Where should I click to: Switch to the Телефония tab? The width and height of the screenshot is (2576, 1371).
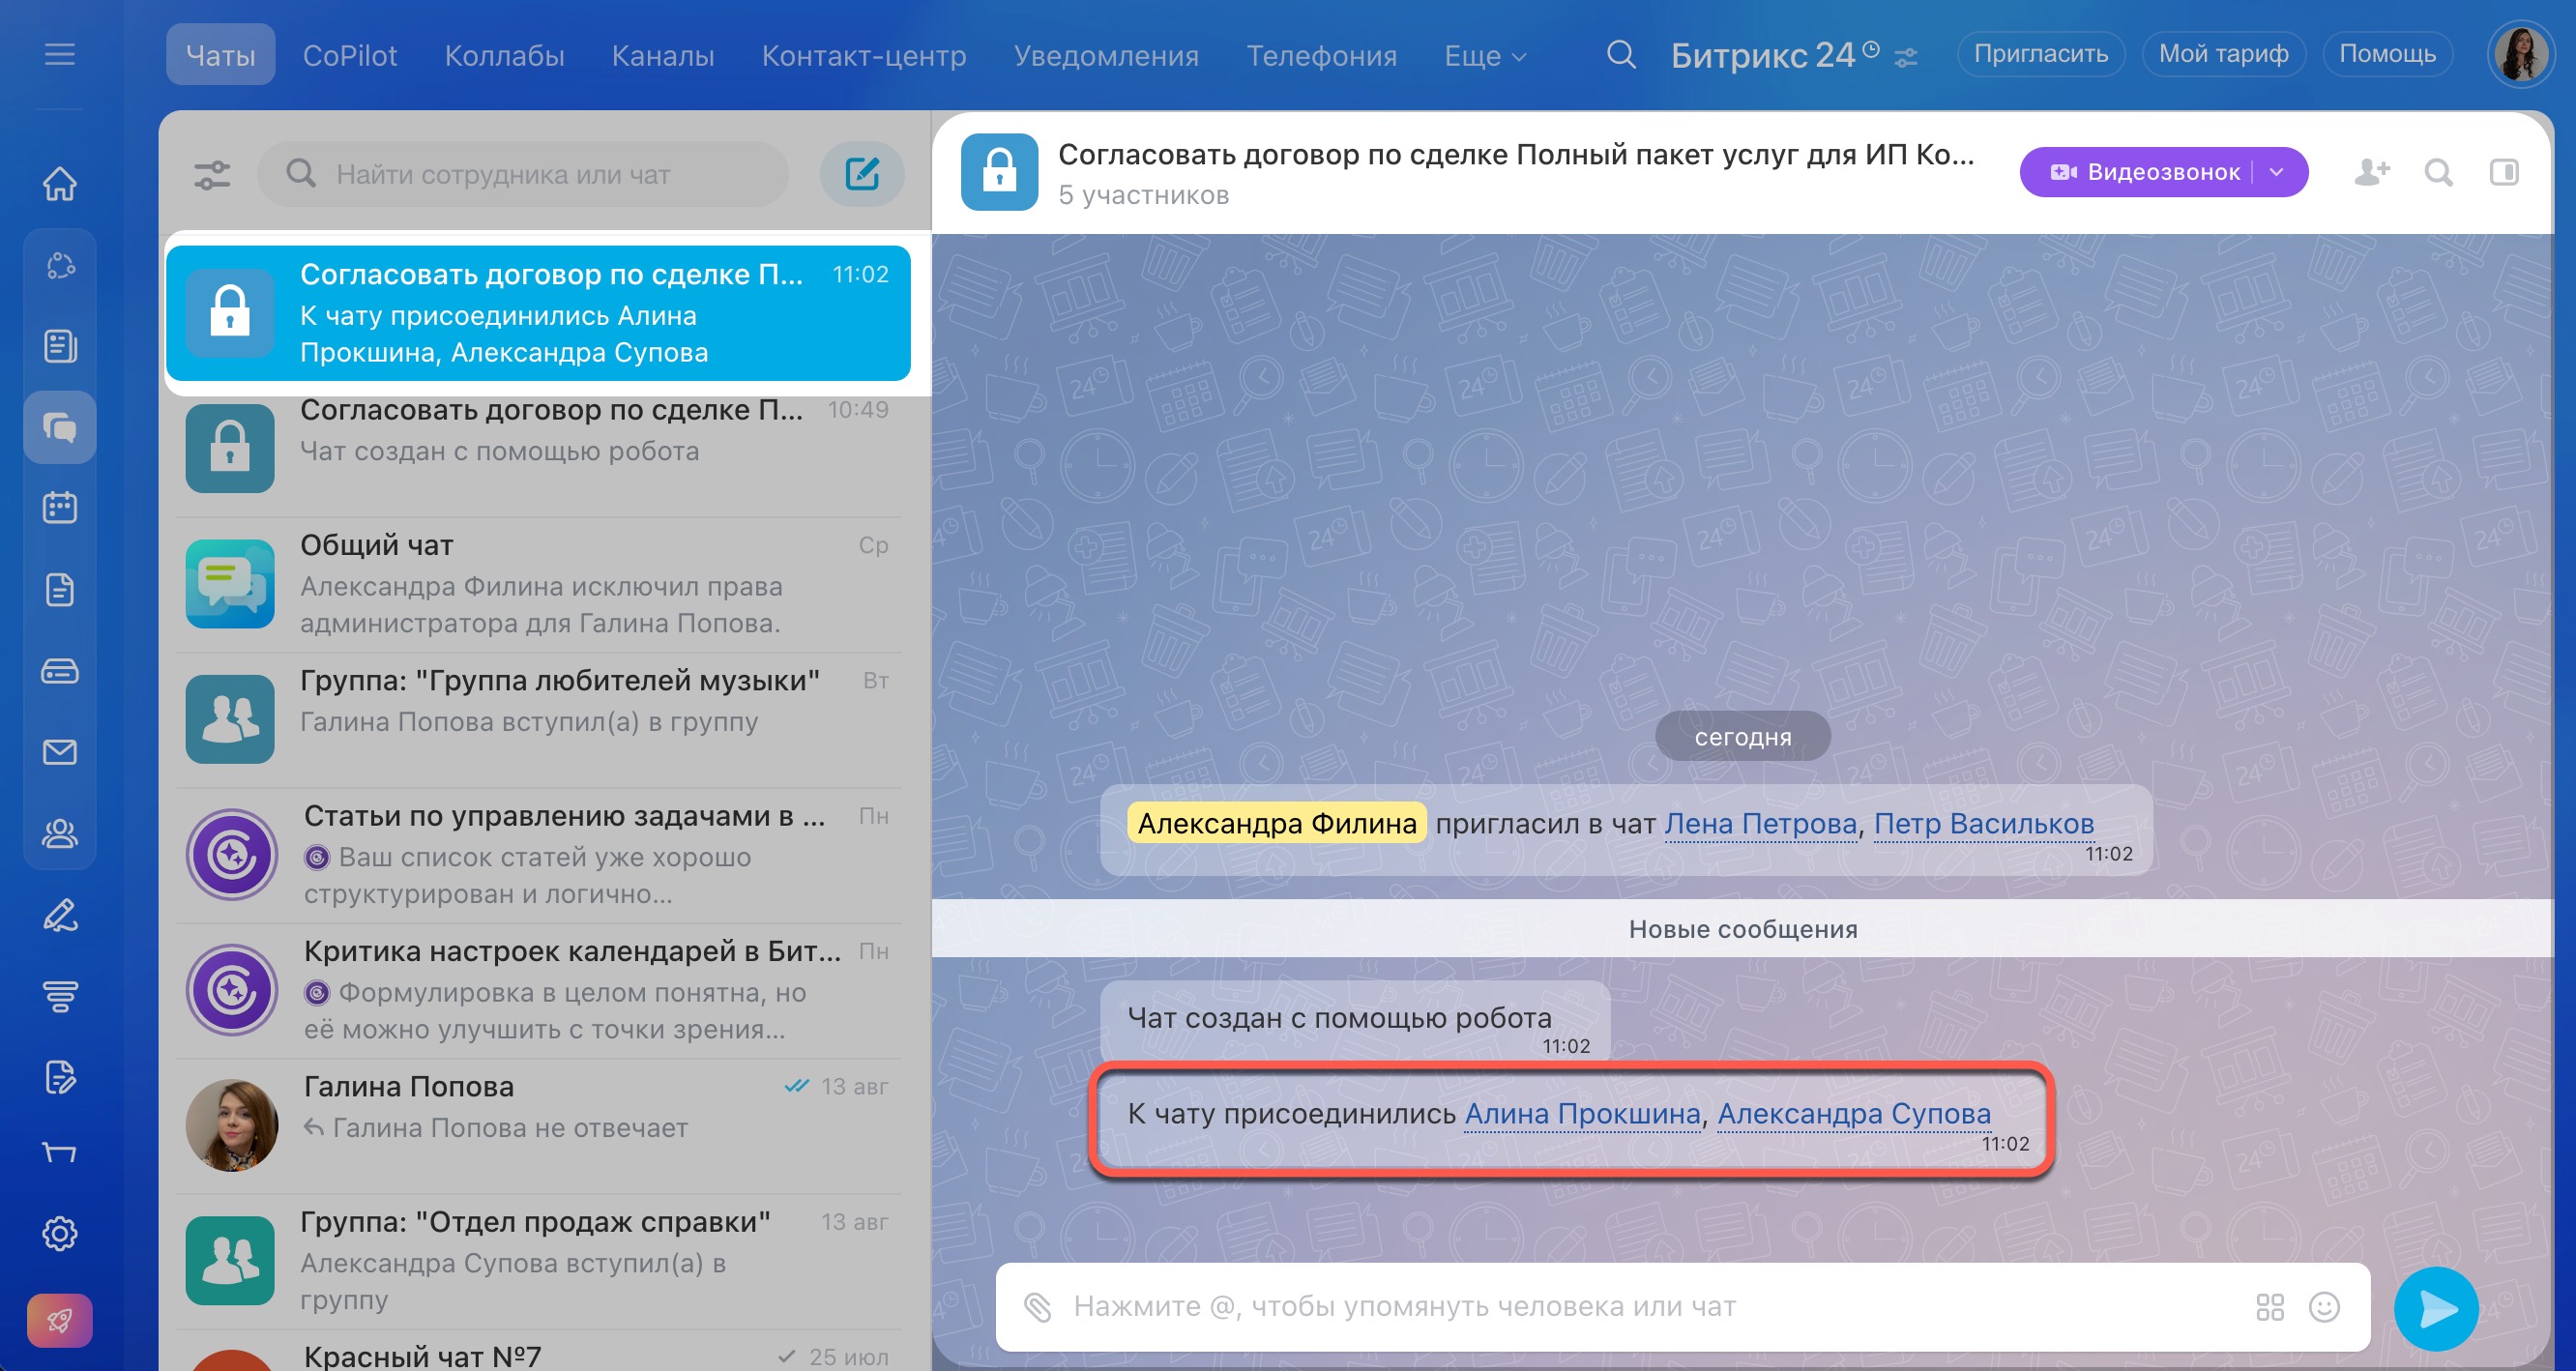[1321, 56]
